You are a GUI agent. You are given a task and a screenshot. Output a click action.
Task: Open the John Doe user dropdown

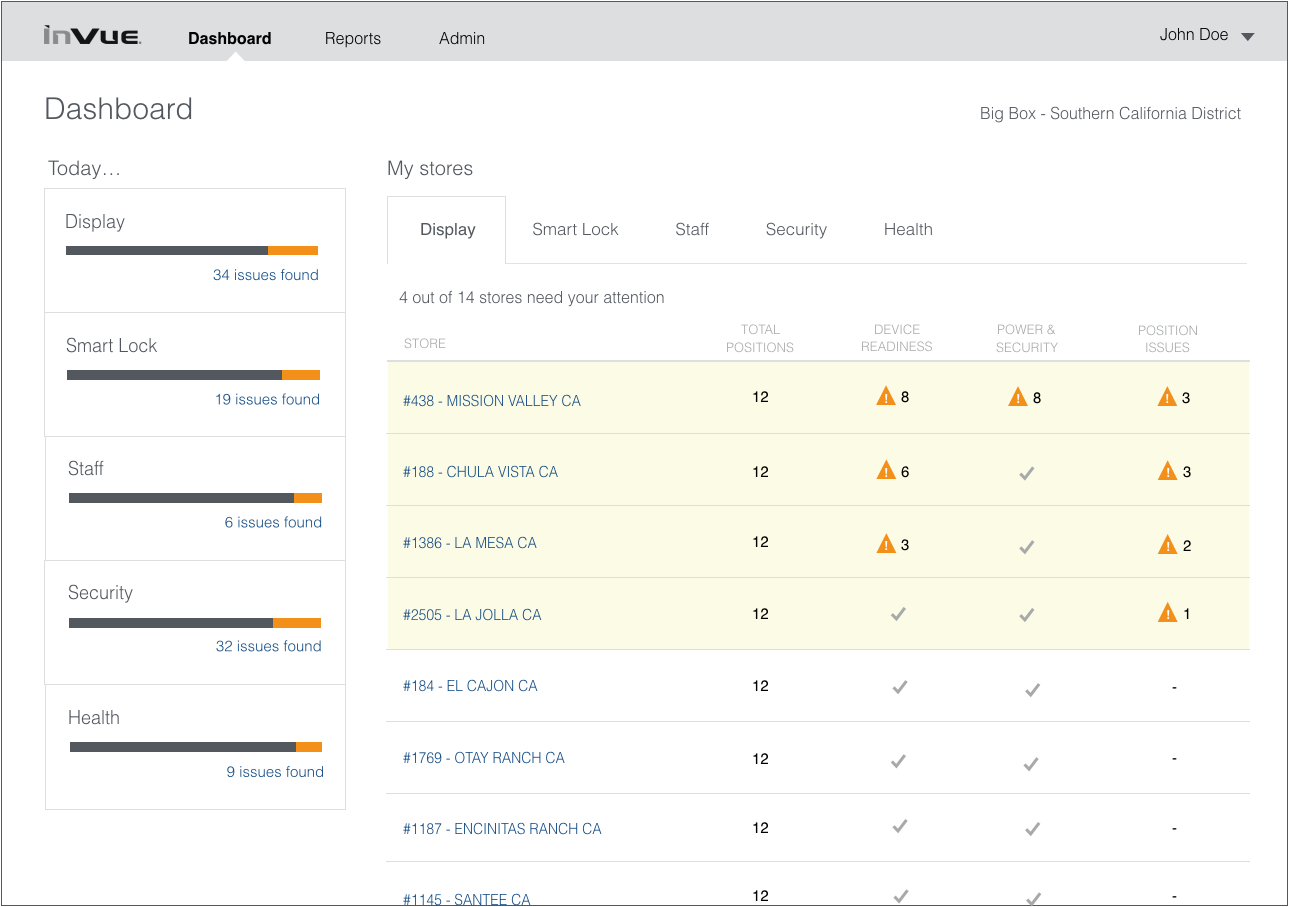click(x=1206, y=36)
